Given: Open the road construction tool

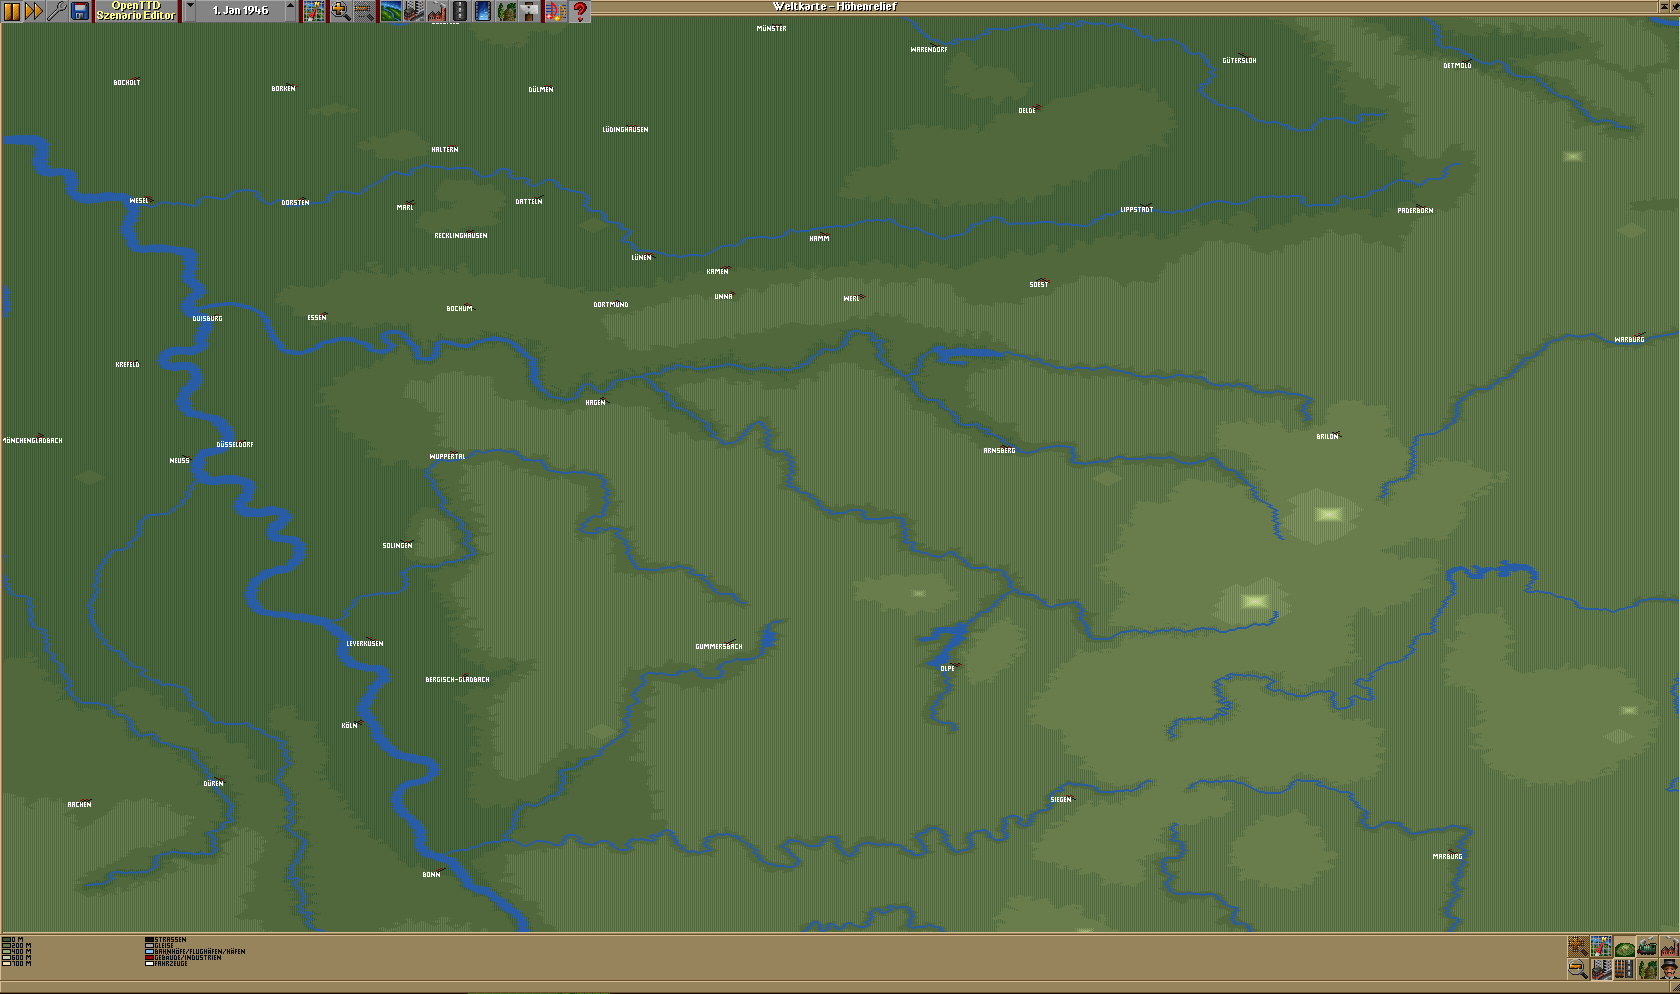Looking at the screenshot, I should click(x=460, y=11).
